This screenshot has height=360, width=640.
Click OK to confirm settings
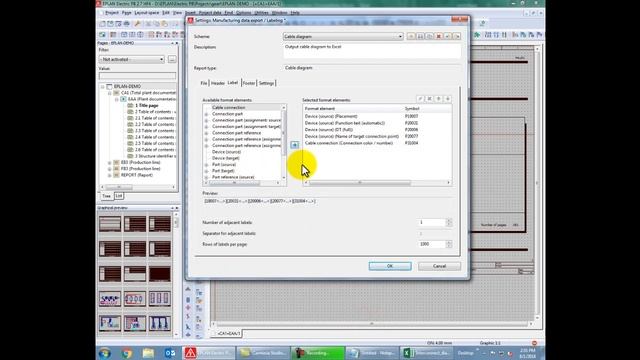[390, 266]
